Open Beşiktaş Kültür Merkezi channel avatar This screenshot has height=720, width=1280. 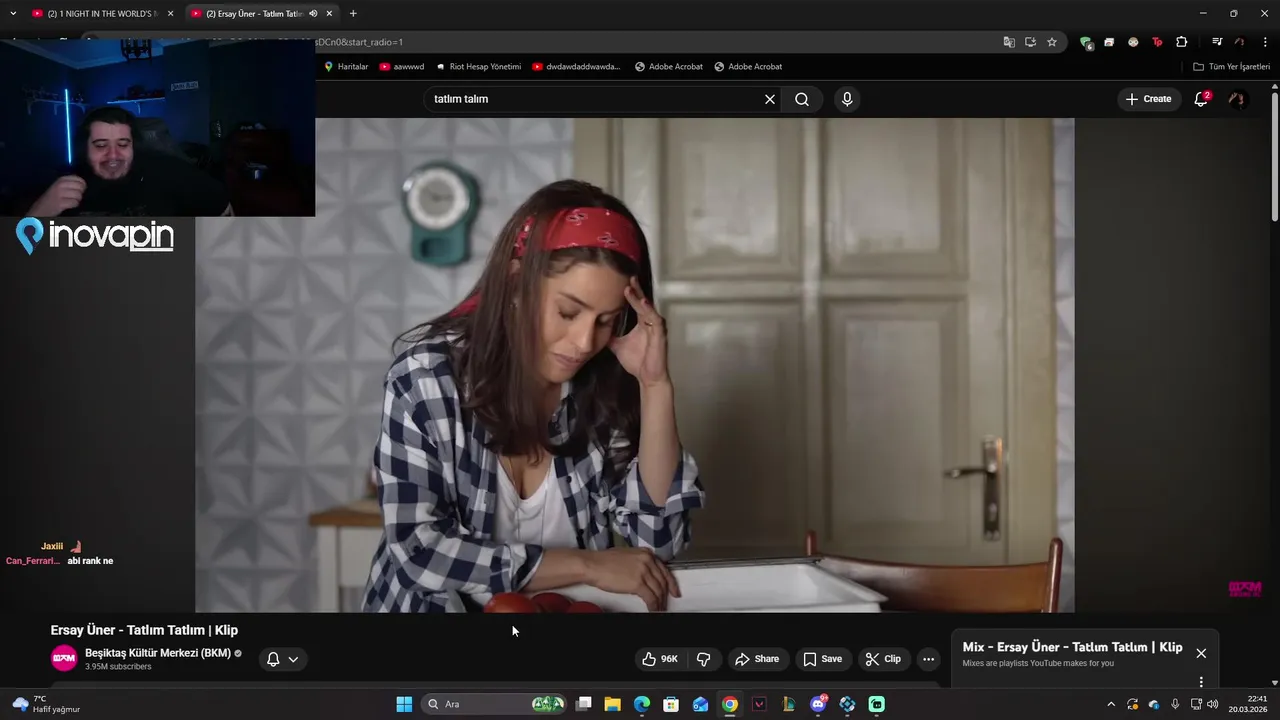click(x=64, y=658)
